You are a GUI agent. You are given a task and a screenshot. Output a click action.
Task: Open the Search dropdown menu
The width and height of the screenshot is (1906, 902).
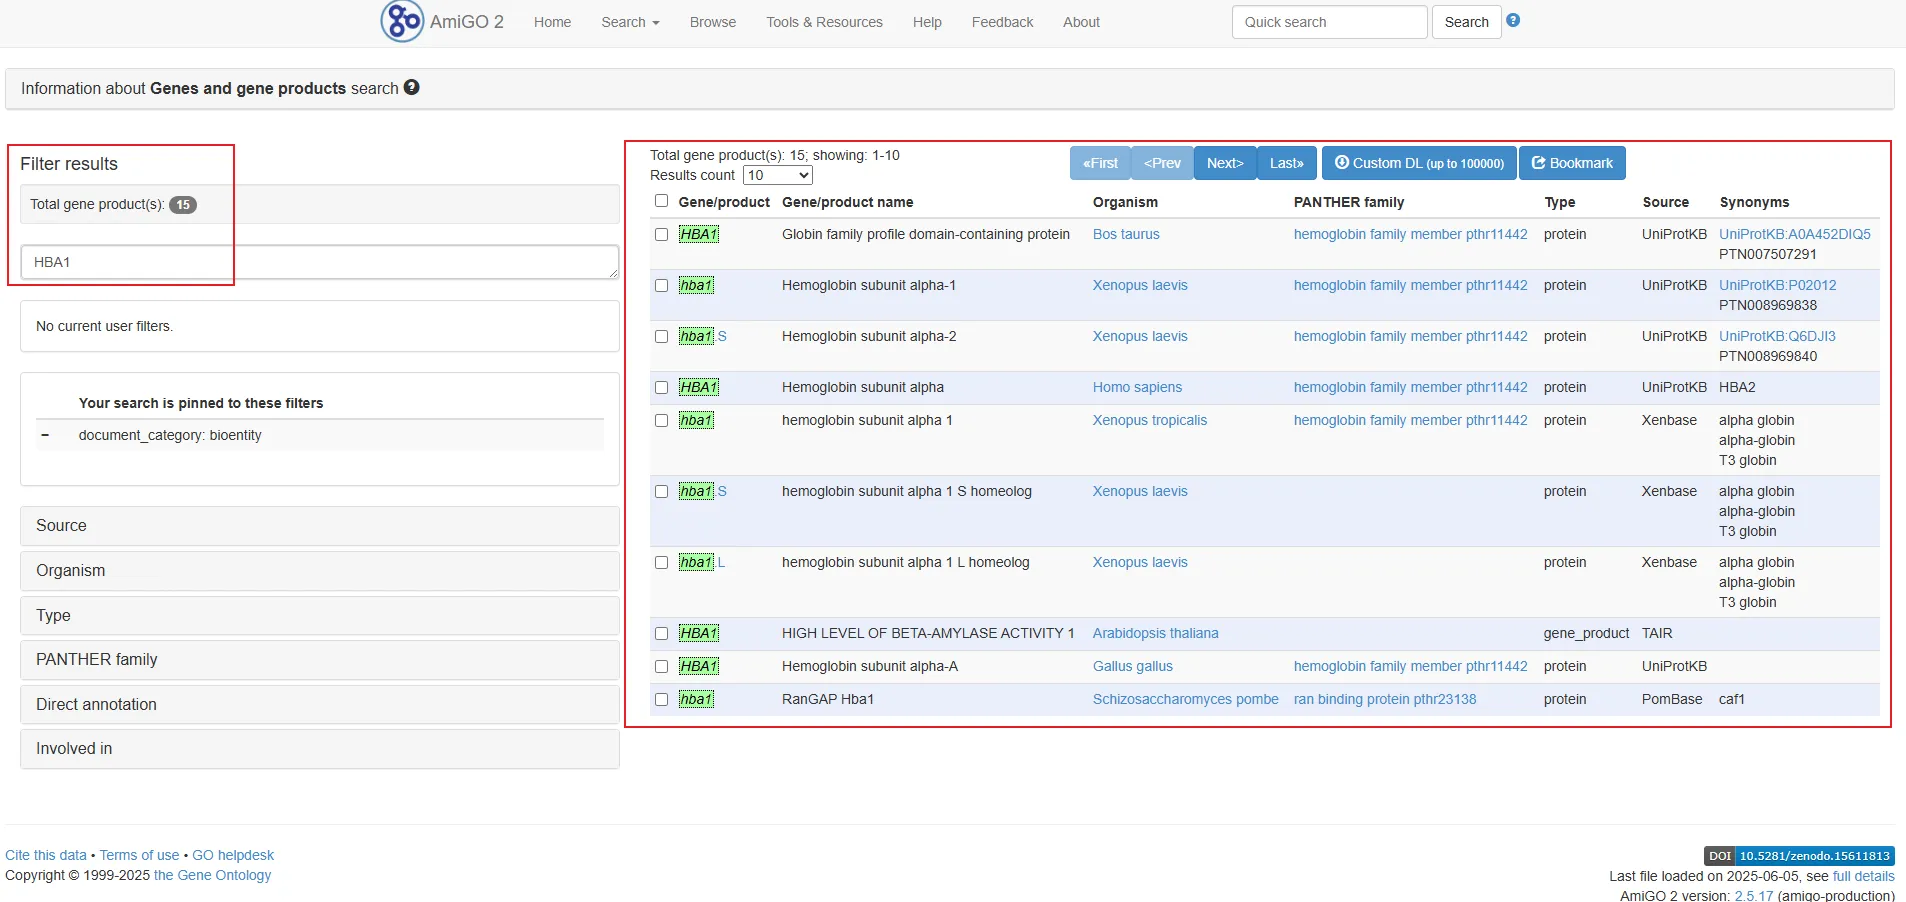tap(629, 22)
